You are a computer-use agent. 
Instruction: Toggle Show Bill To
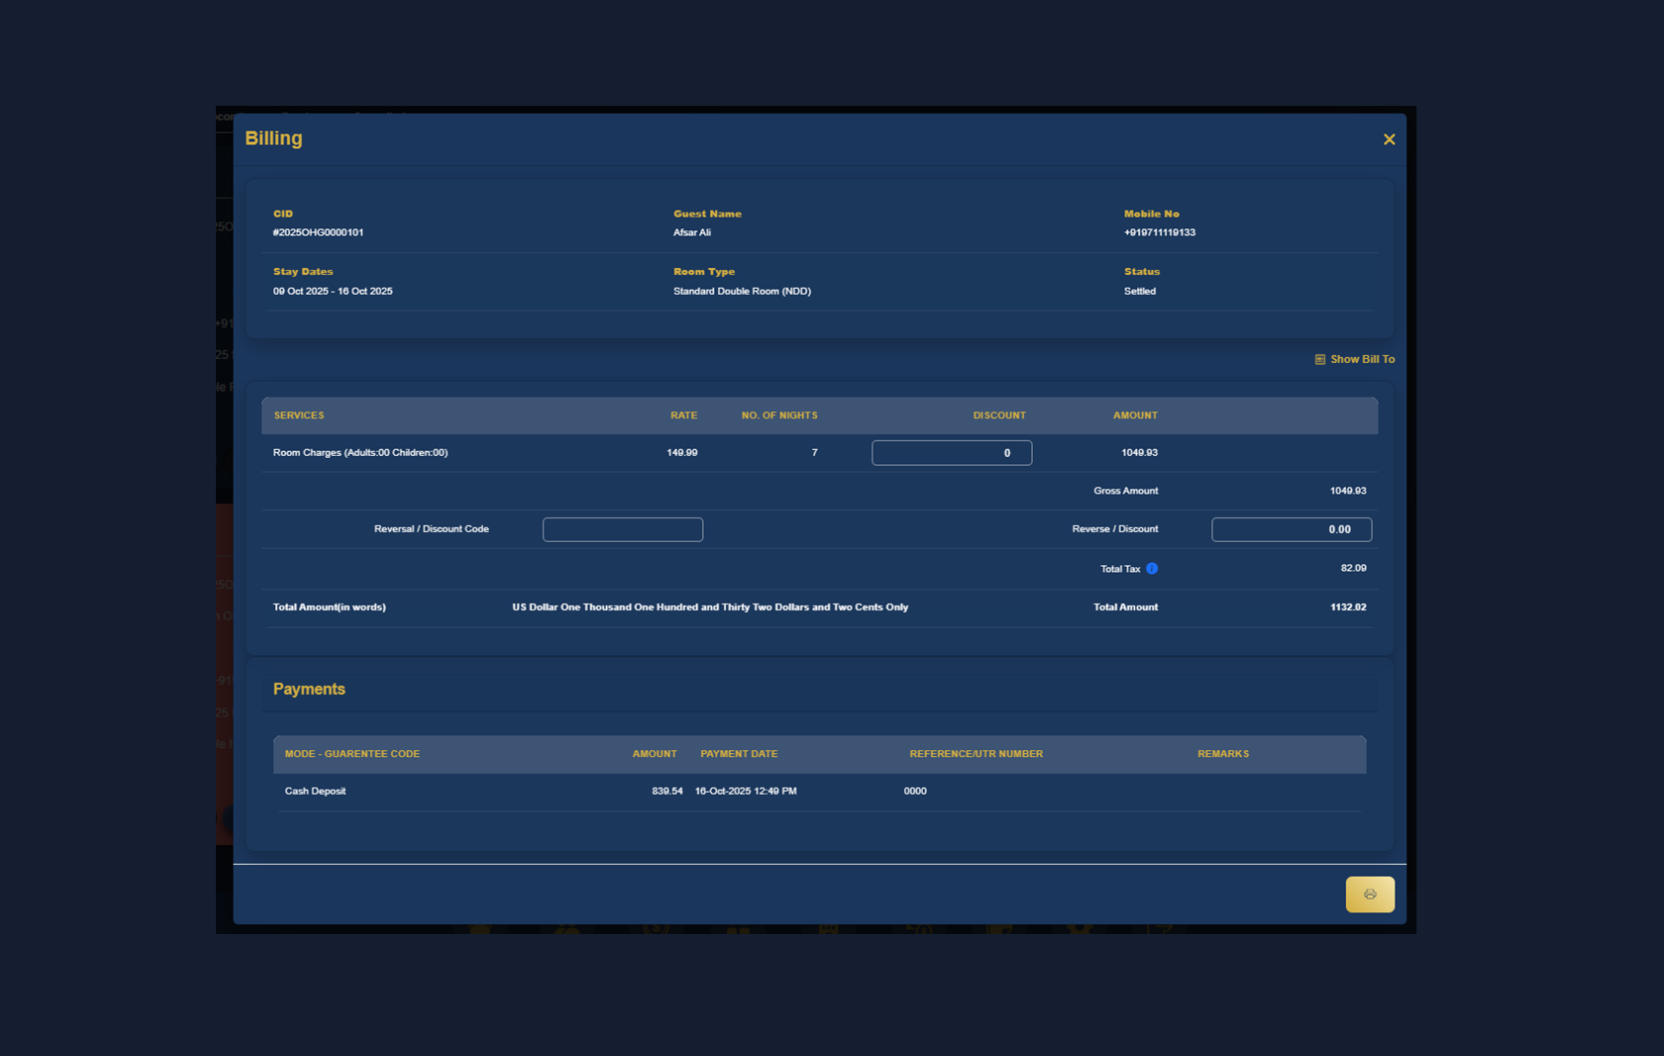pyautogui.click(x=1354, y=359)
